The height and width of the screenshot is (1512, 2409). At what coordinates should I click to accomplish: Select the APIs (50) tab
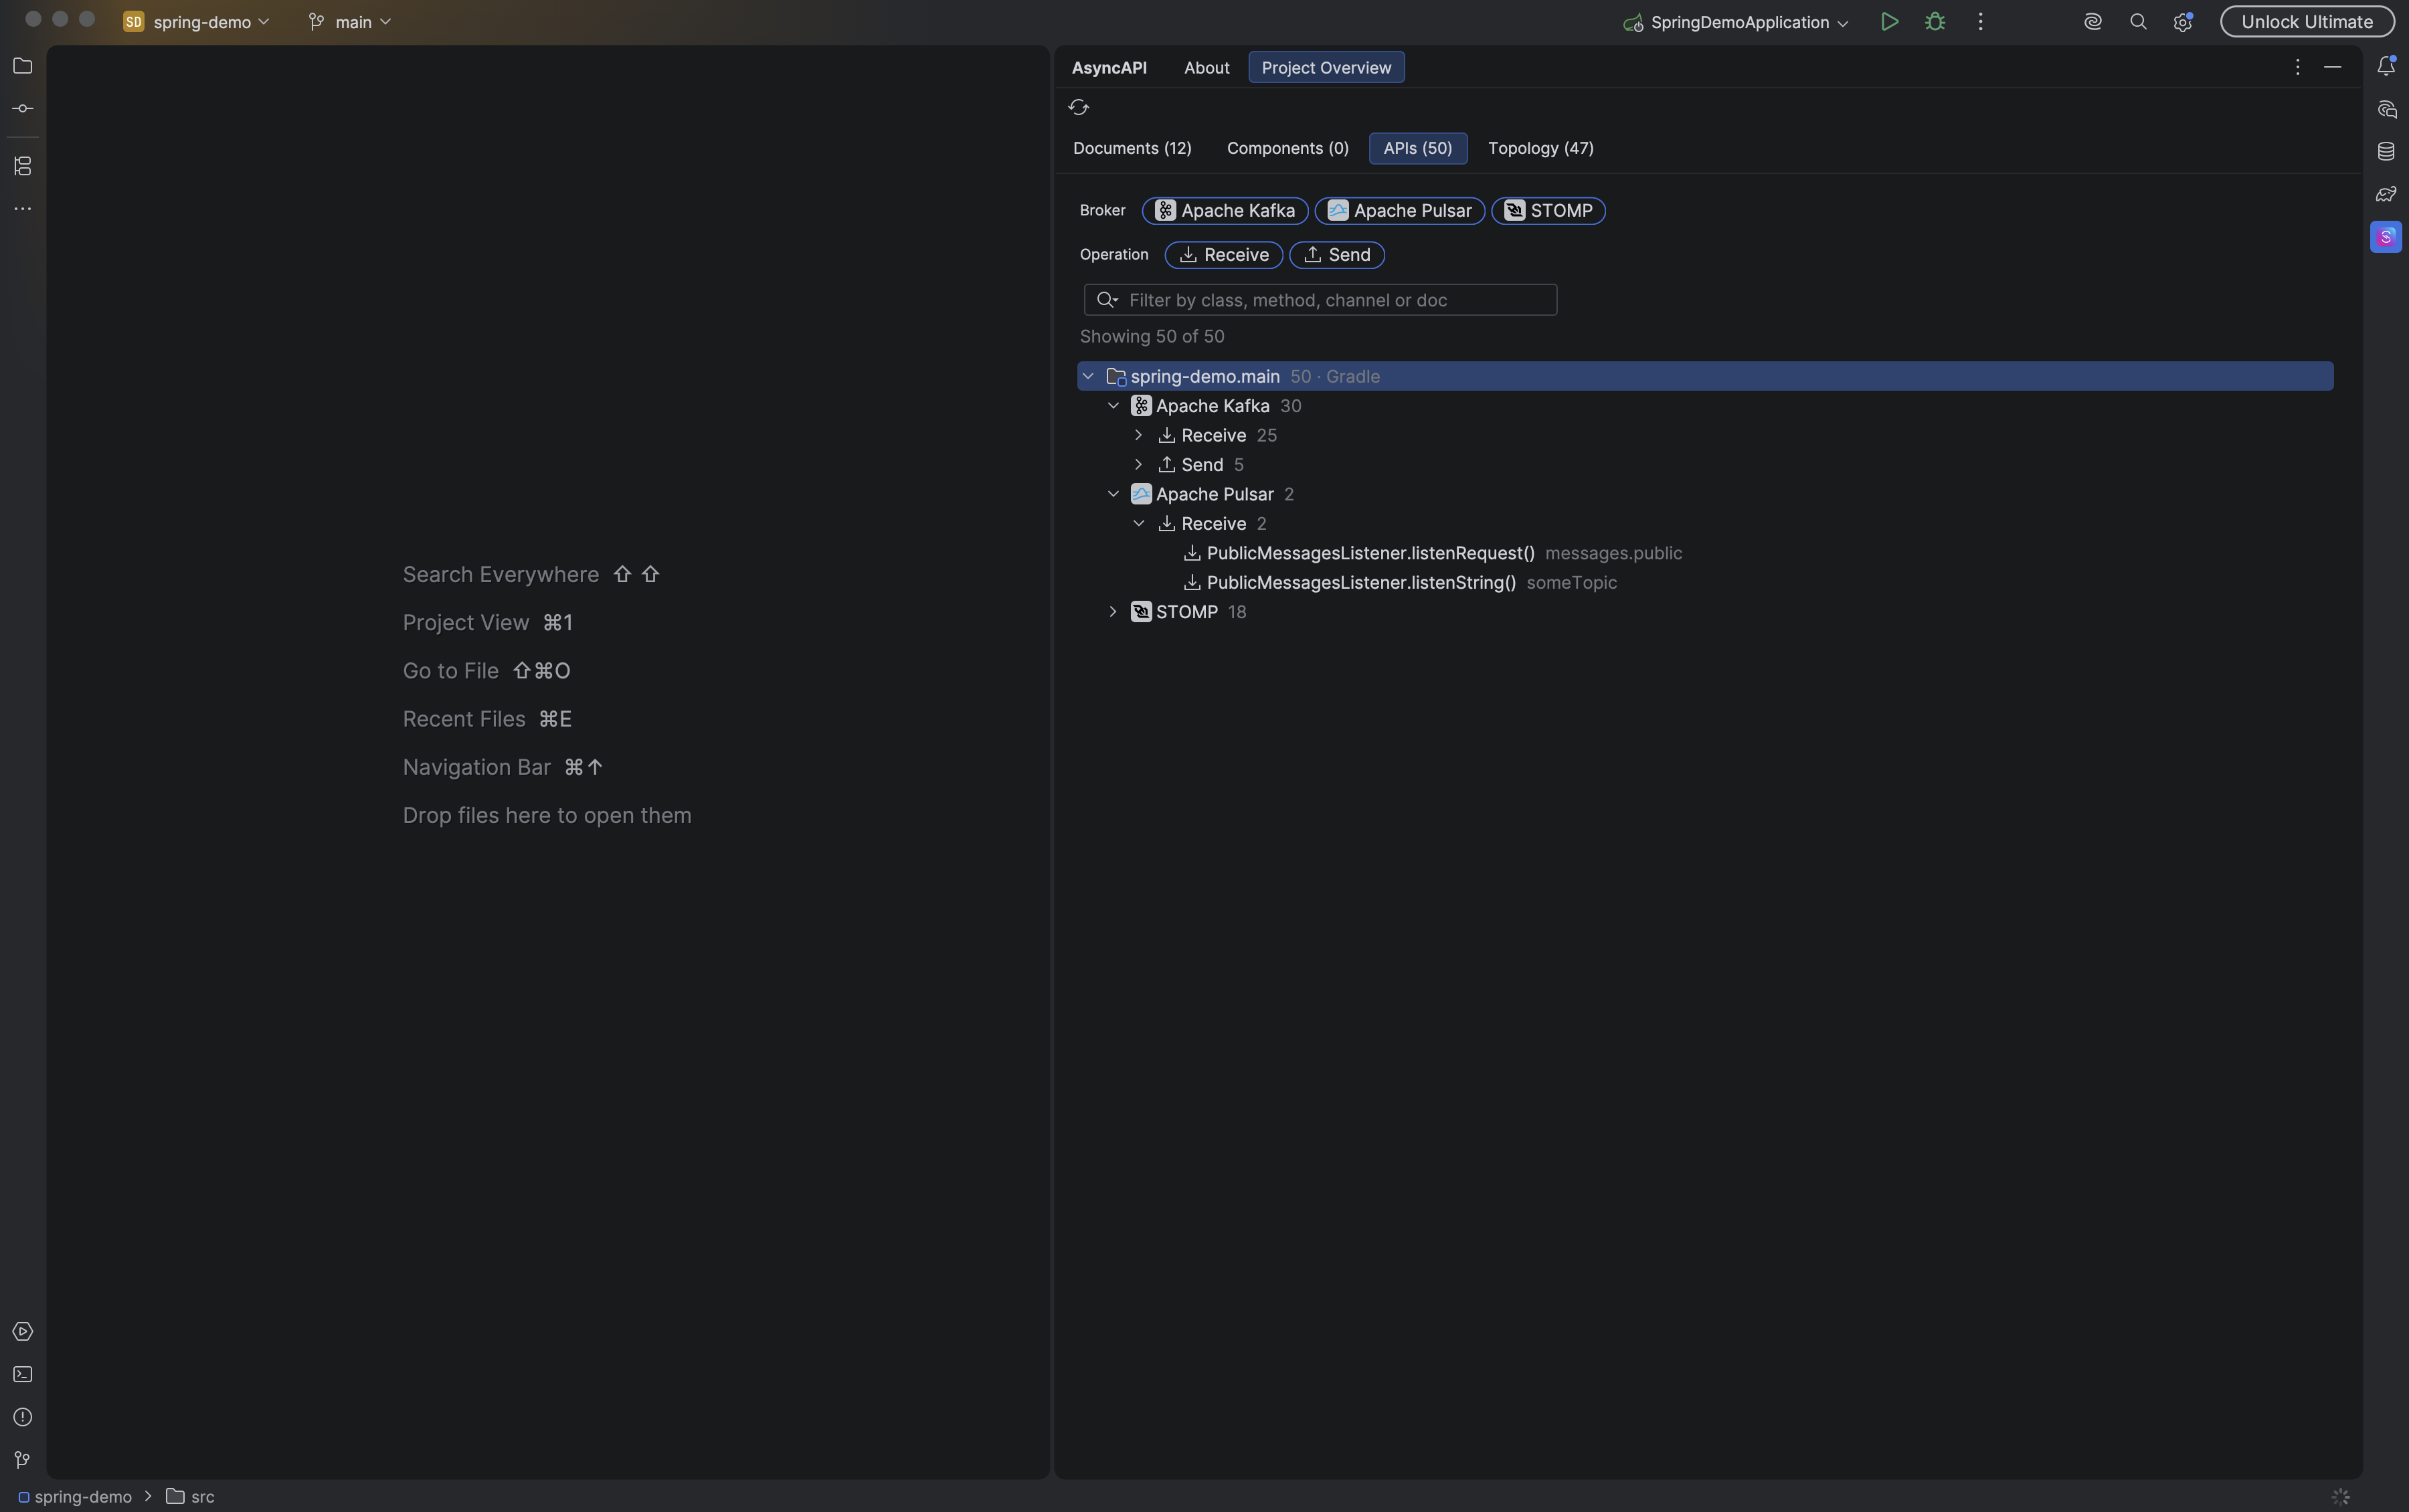[x=1417, y=148]
